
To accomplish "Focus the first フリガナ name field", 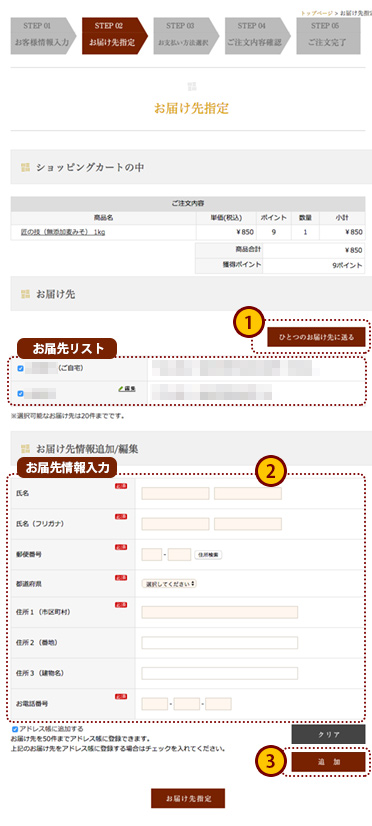I will [x=175, y=524].
